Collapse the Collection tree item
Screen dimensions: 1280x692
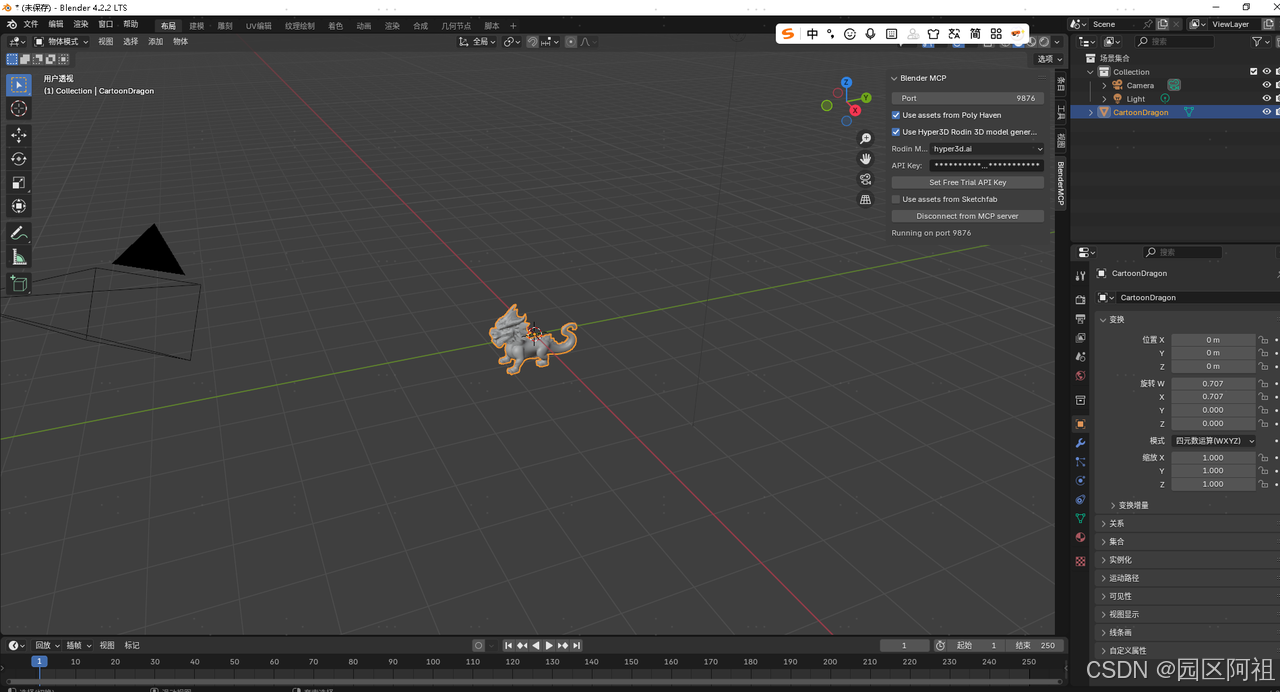point(1091,72)
